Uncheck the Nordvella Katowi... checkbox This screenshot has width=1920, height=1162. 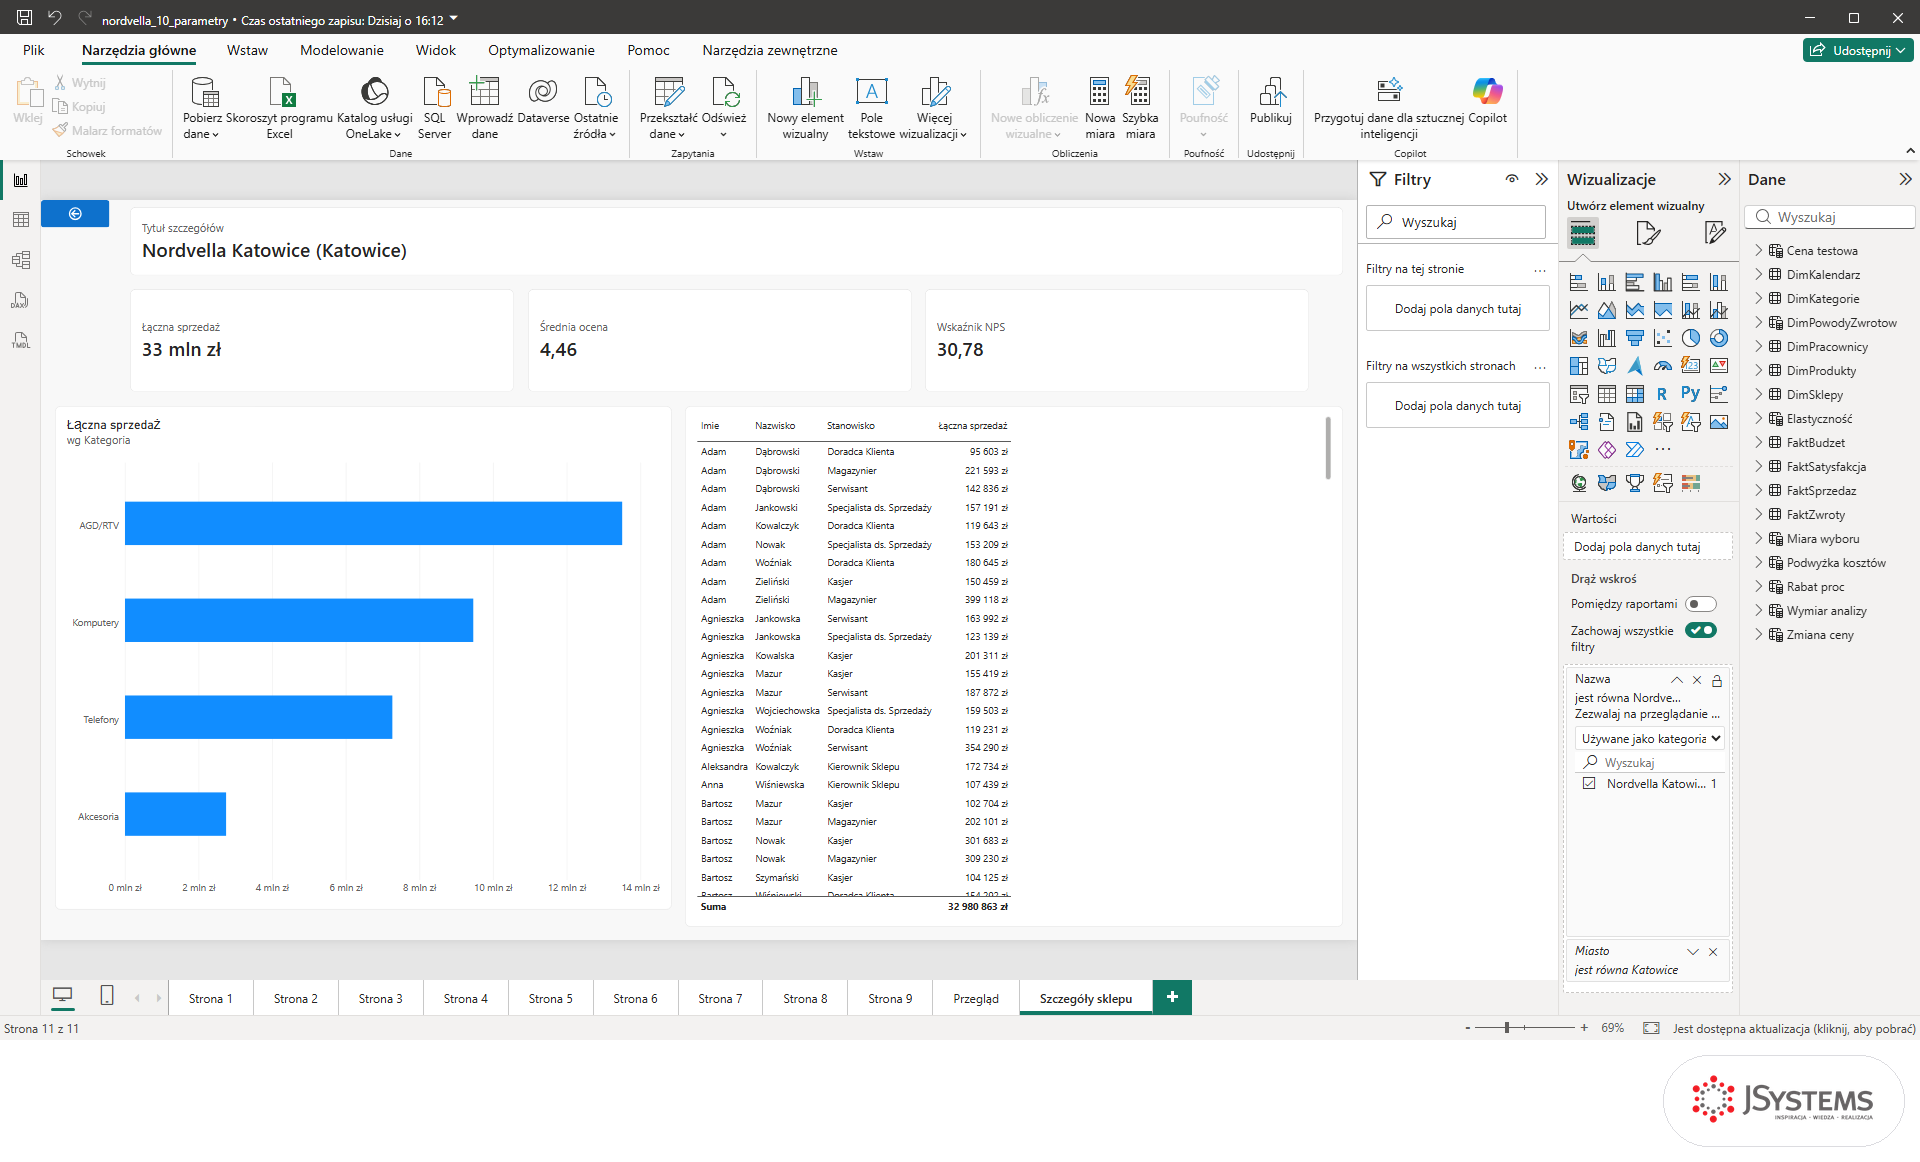tap(1589, 784)
